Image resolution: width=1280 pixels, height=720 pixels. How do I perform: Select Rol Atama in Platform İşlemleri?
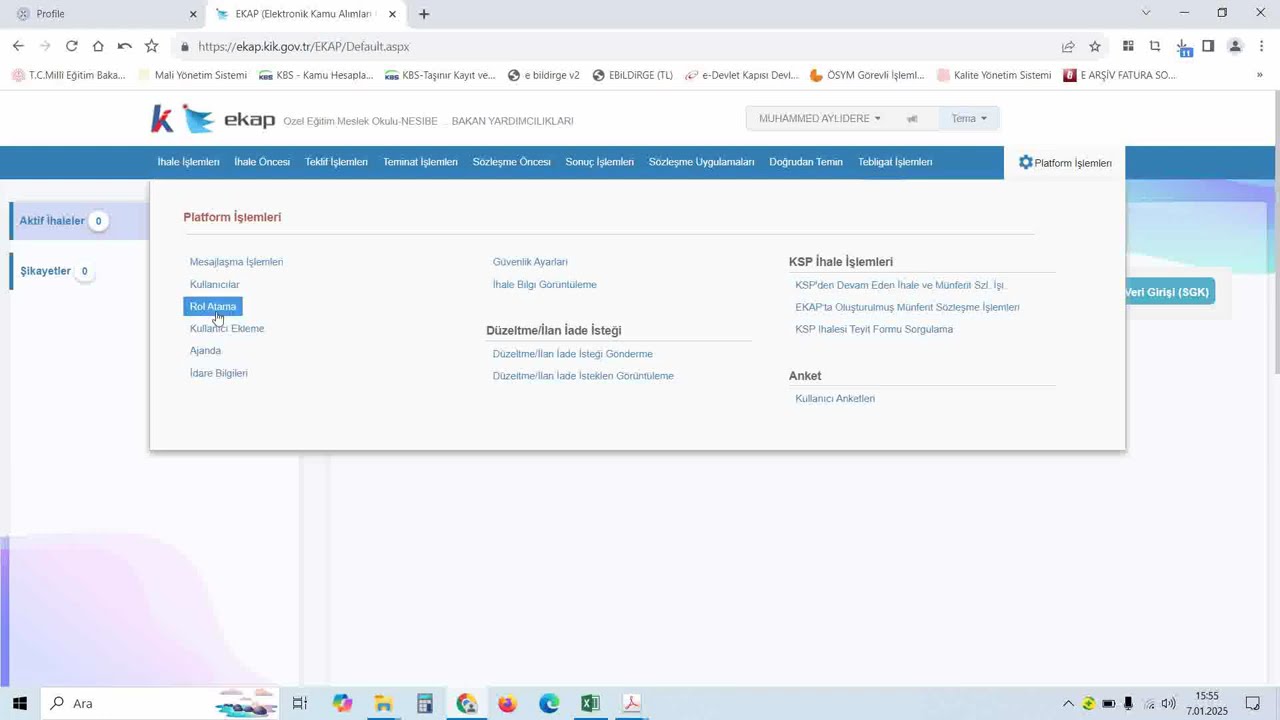coord(213,306)
